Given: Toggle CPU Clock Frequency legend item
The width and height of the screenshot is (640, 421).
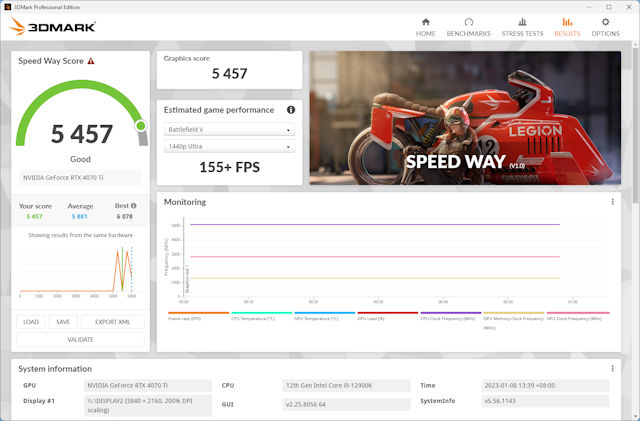Looking at the screenshot, I should pyautogui.click(x=451, y=316).
